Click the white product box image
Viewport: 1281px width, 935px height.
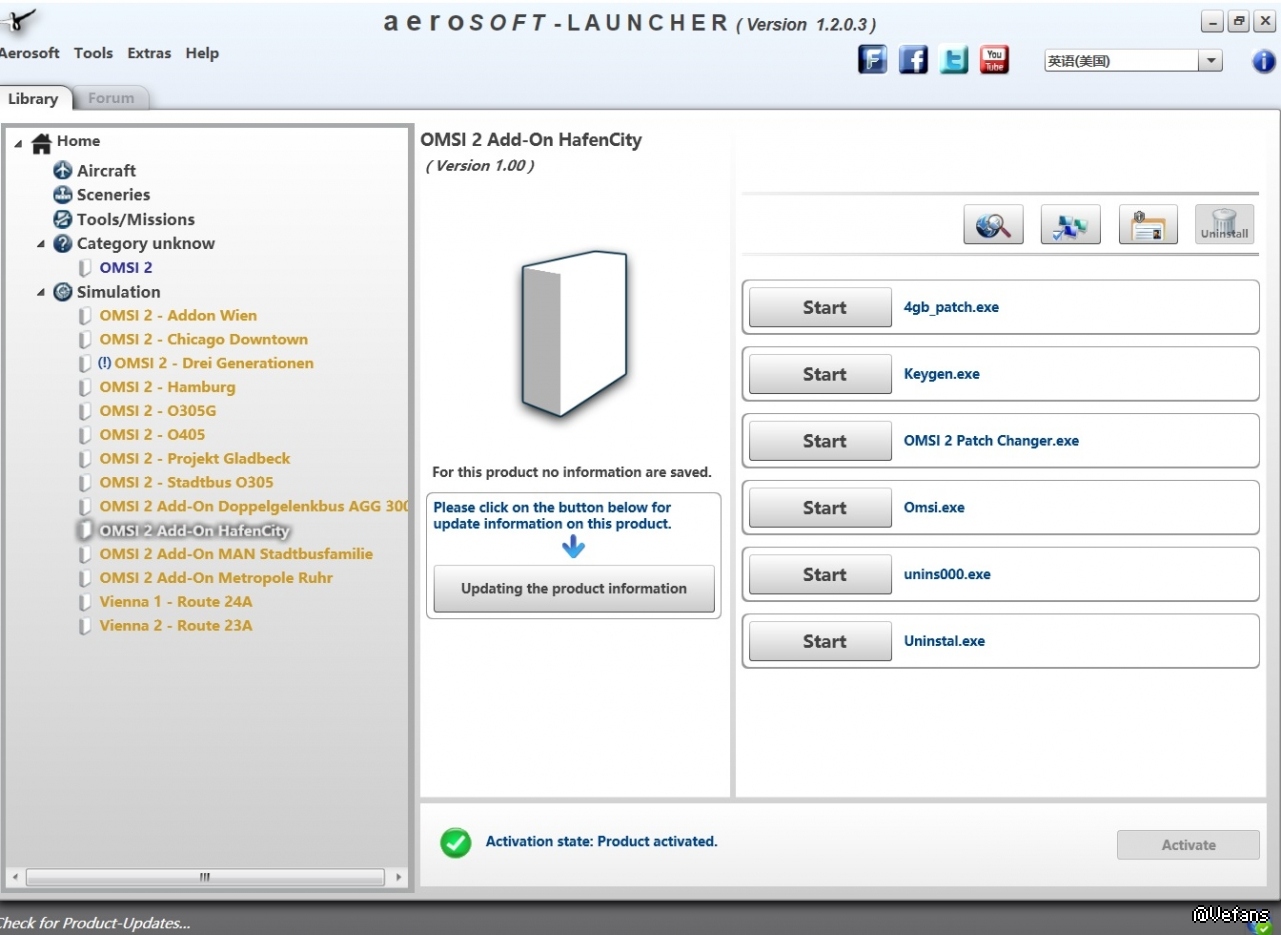click(574, 333)
